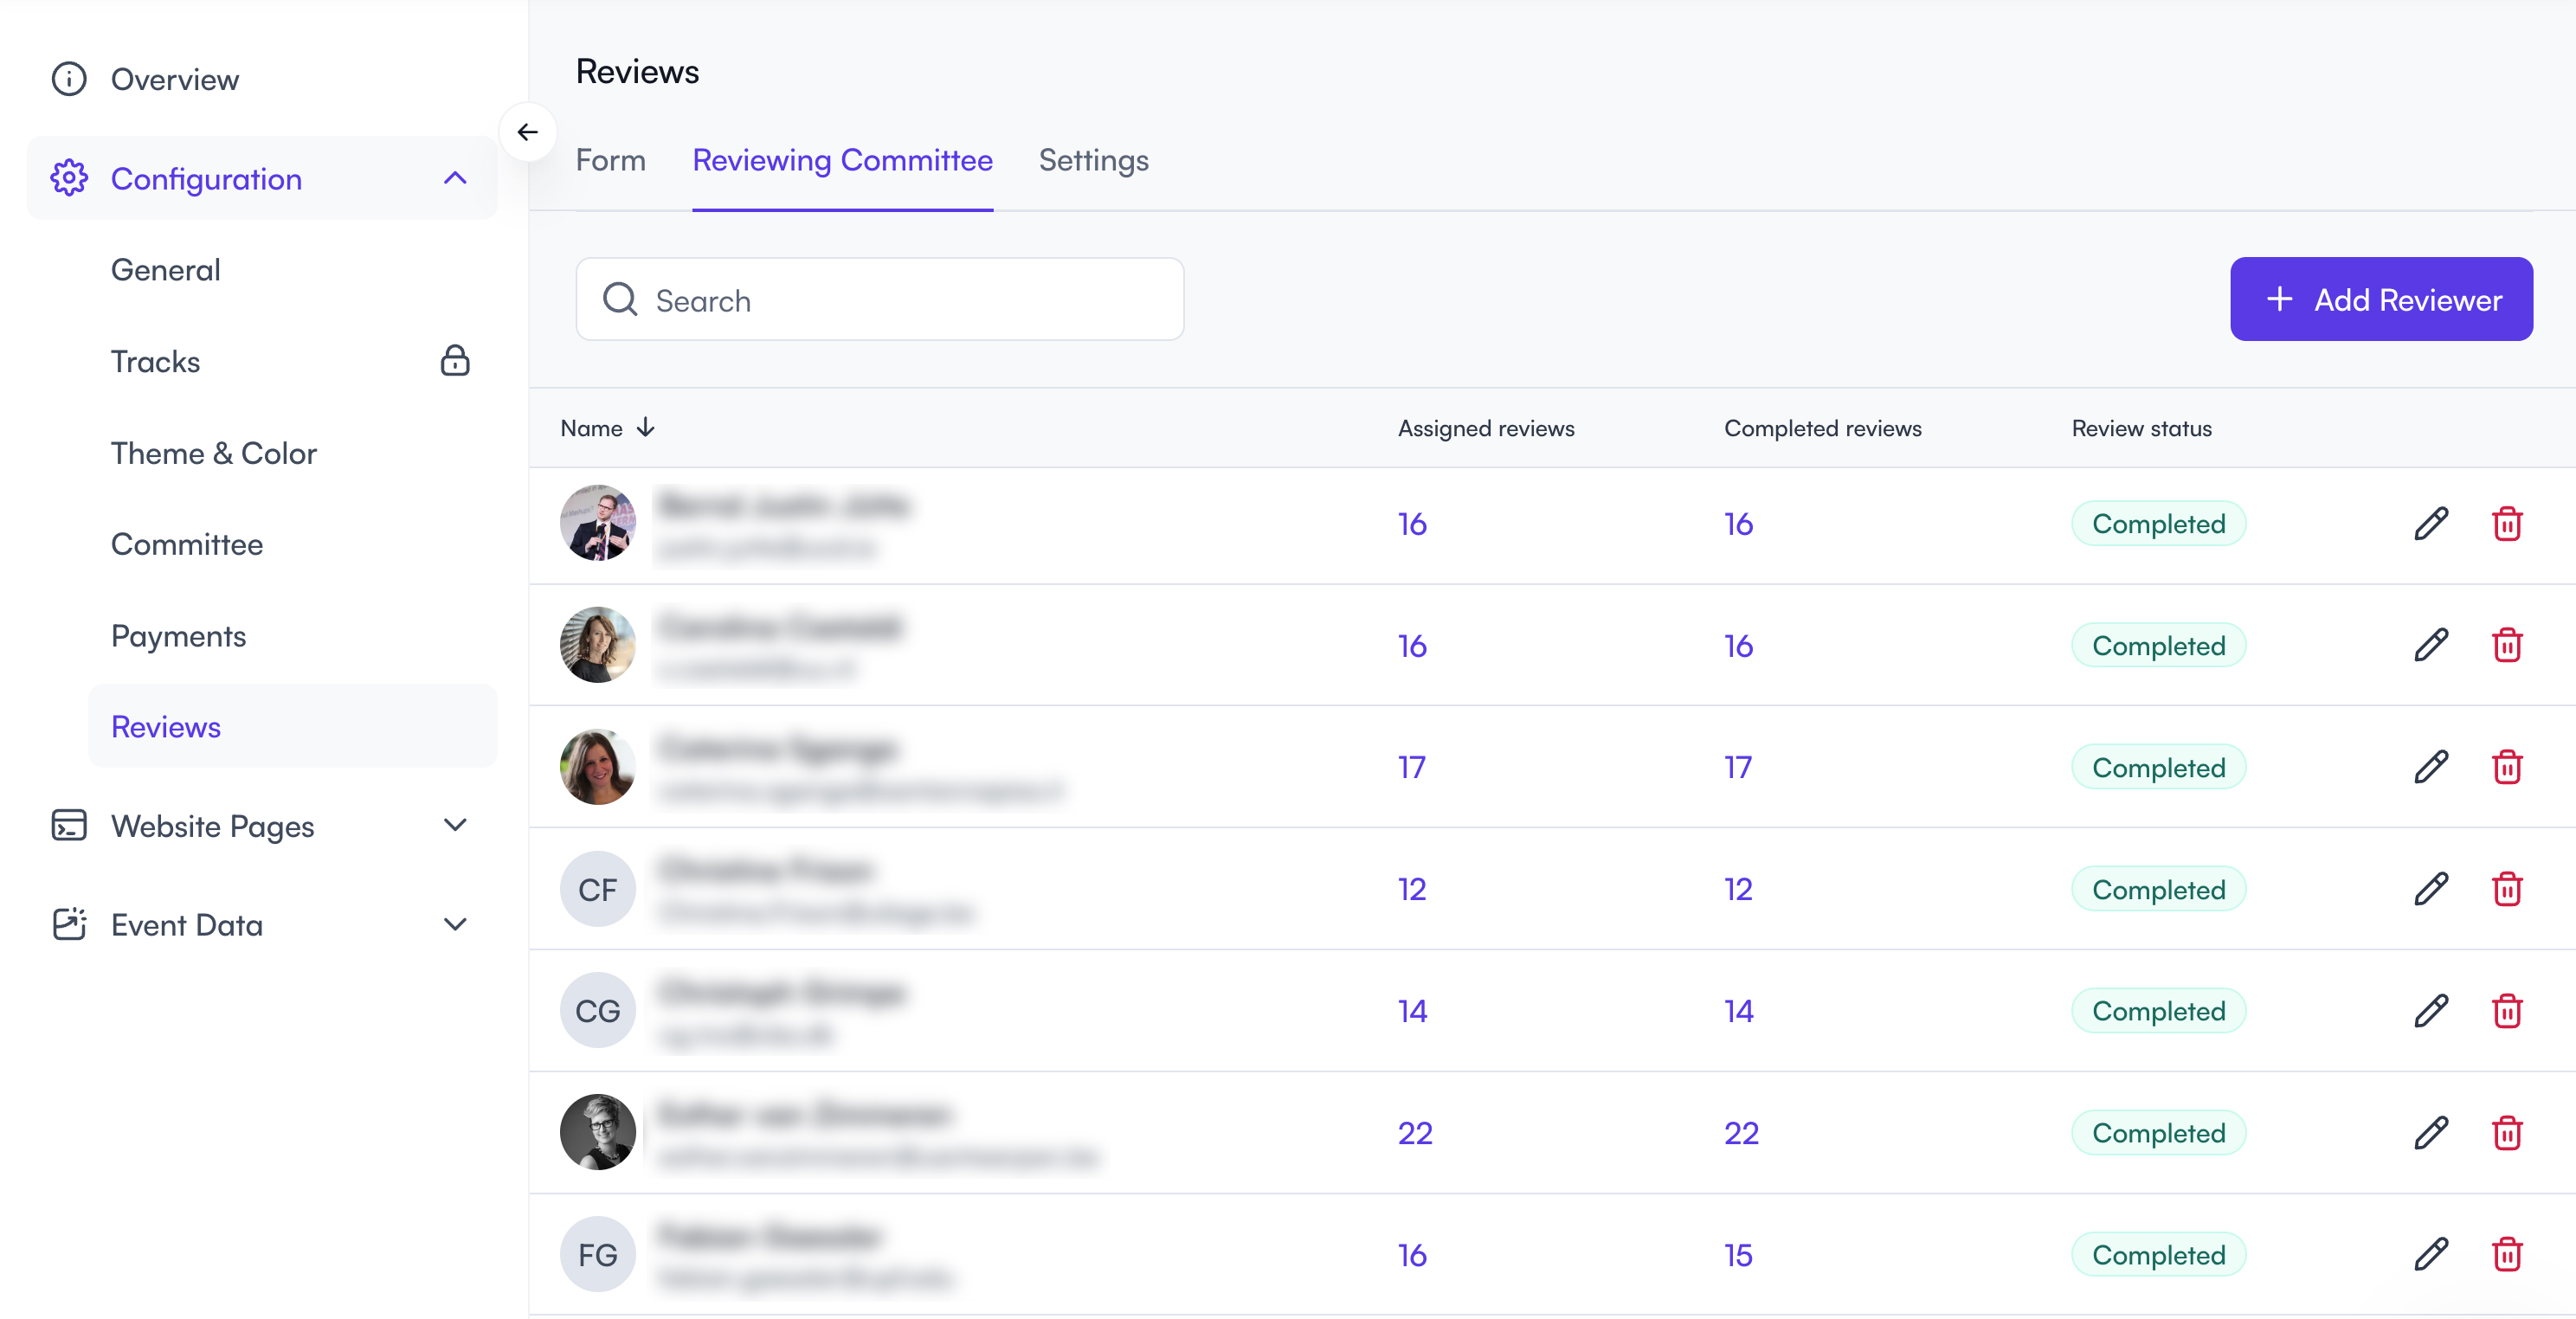Screen dimensions: 2576x1319
Task: Click the Search reviewers input field
Action: coord(900,300)
